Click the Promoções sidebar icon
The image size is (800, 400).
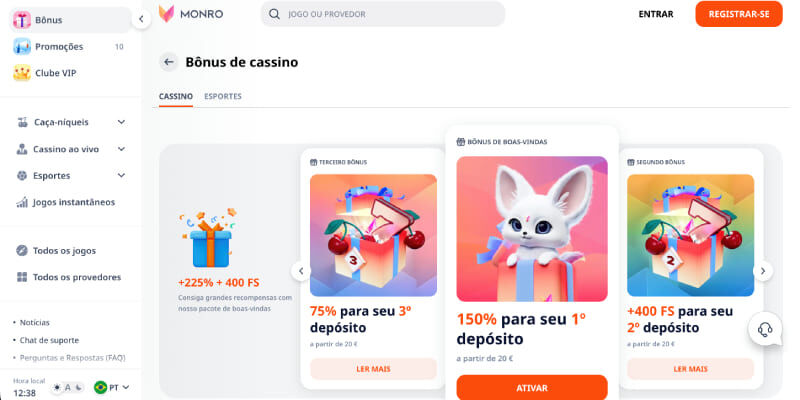22,46
